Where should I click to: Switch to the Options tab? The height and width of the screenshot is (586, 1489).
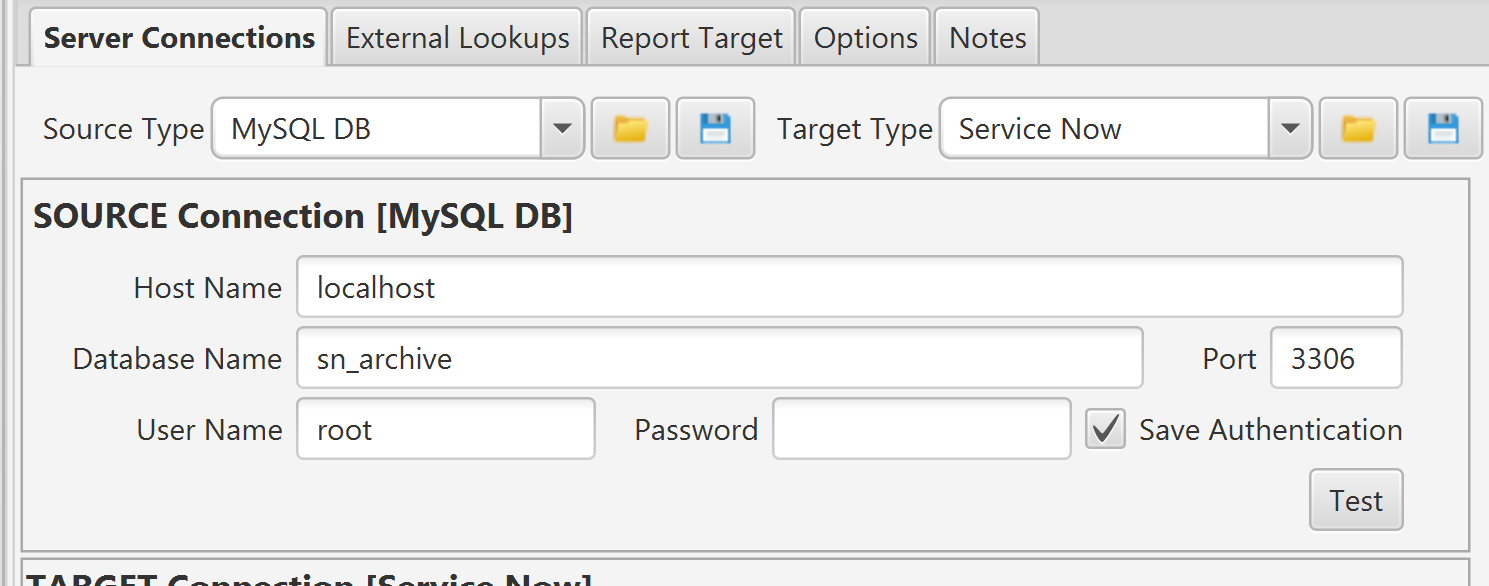click(866, 38)
